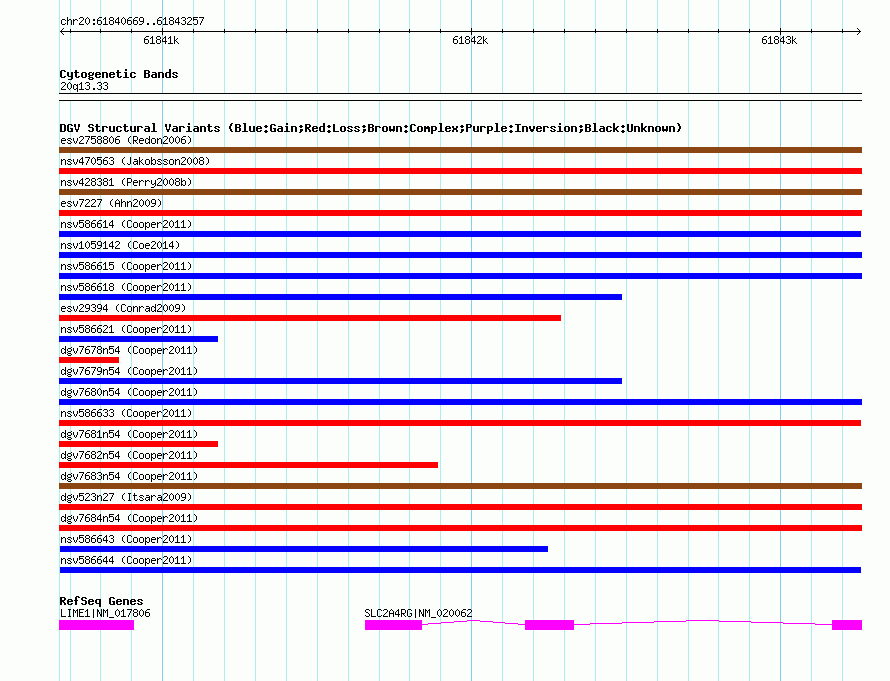This screenshot has width=890, height=681.
Task: Click the dgv7682n54 (Cooper2011) red bar
Action: [249, 465]
